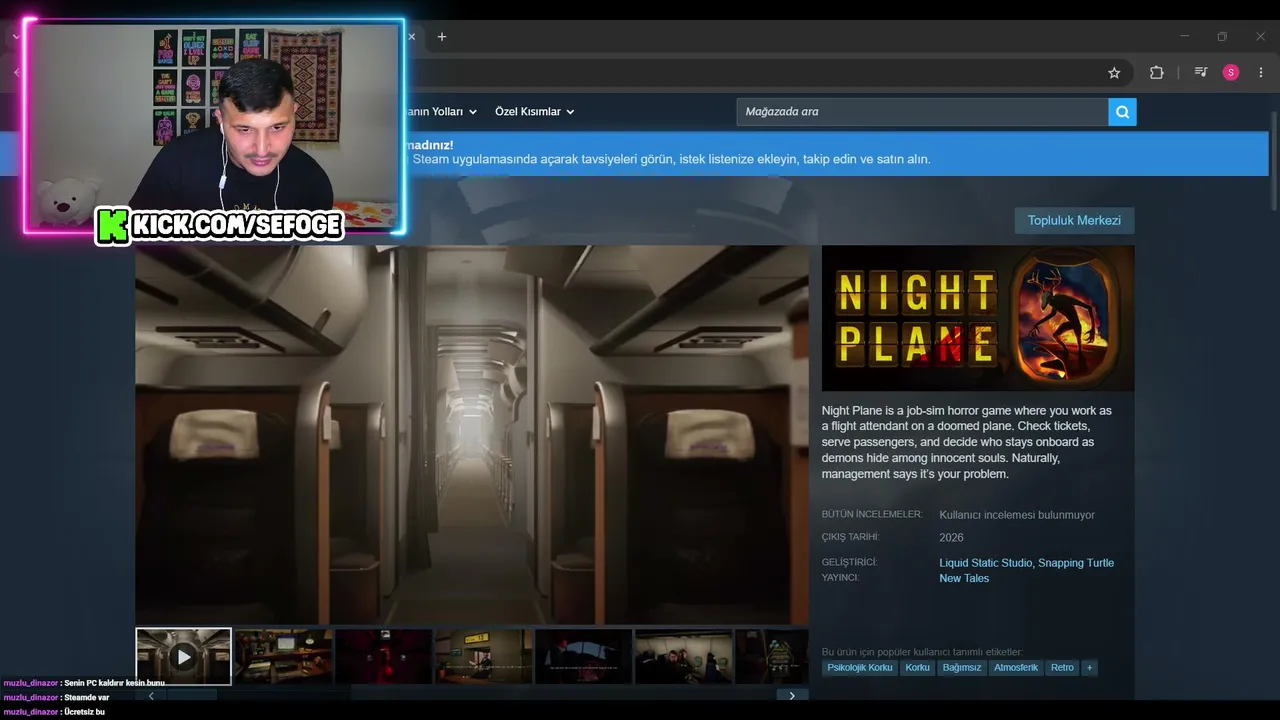Click the KICK.COM/SEFOGE stream overlay label
Screen dimensions: 1280x720
click(221, 225)
